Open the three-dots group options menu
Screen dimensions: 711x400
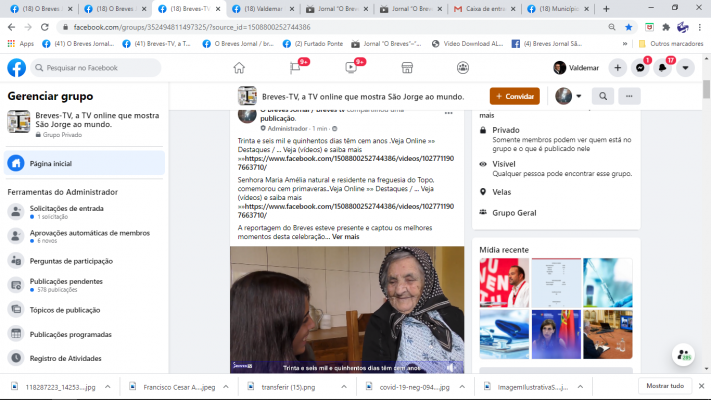[x=629, y=96]
